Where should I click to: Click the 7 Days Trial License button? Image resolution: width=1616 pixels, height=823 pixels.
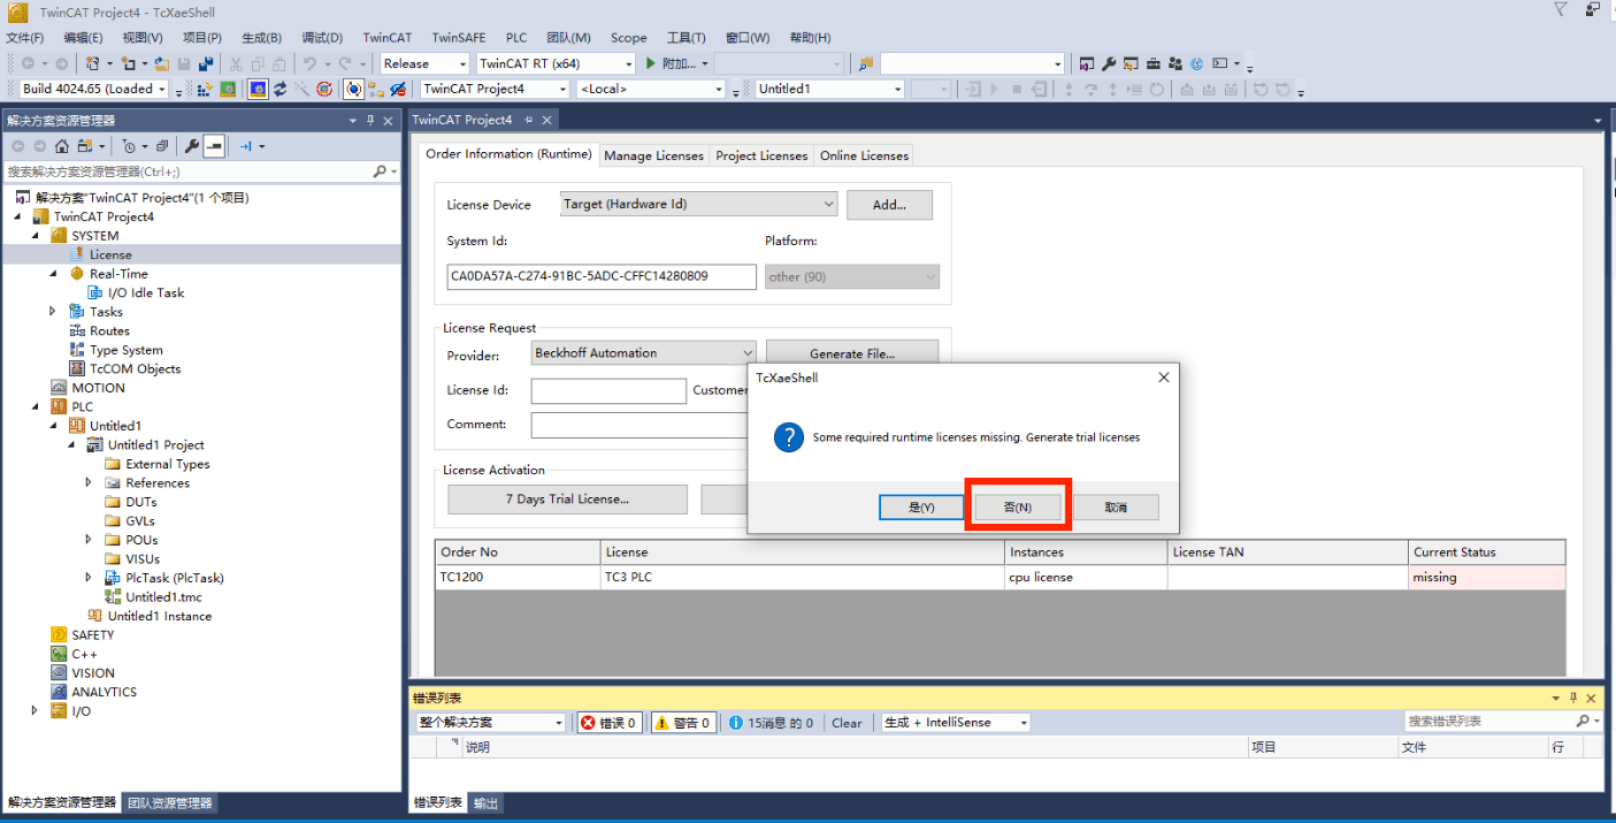click(x=567, y=499)
